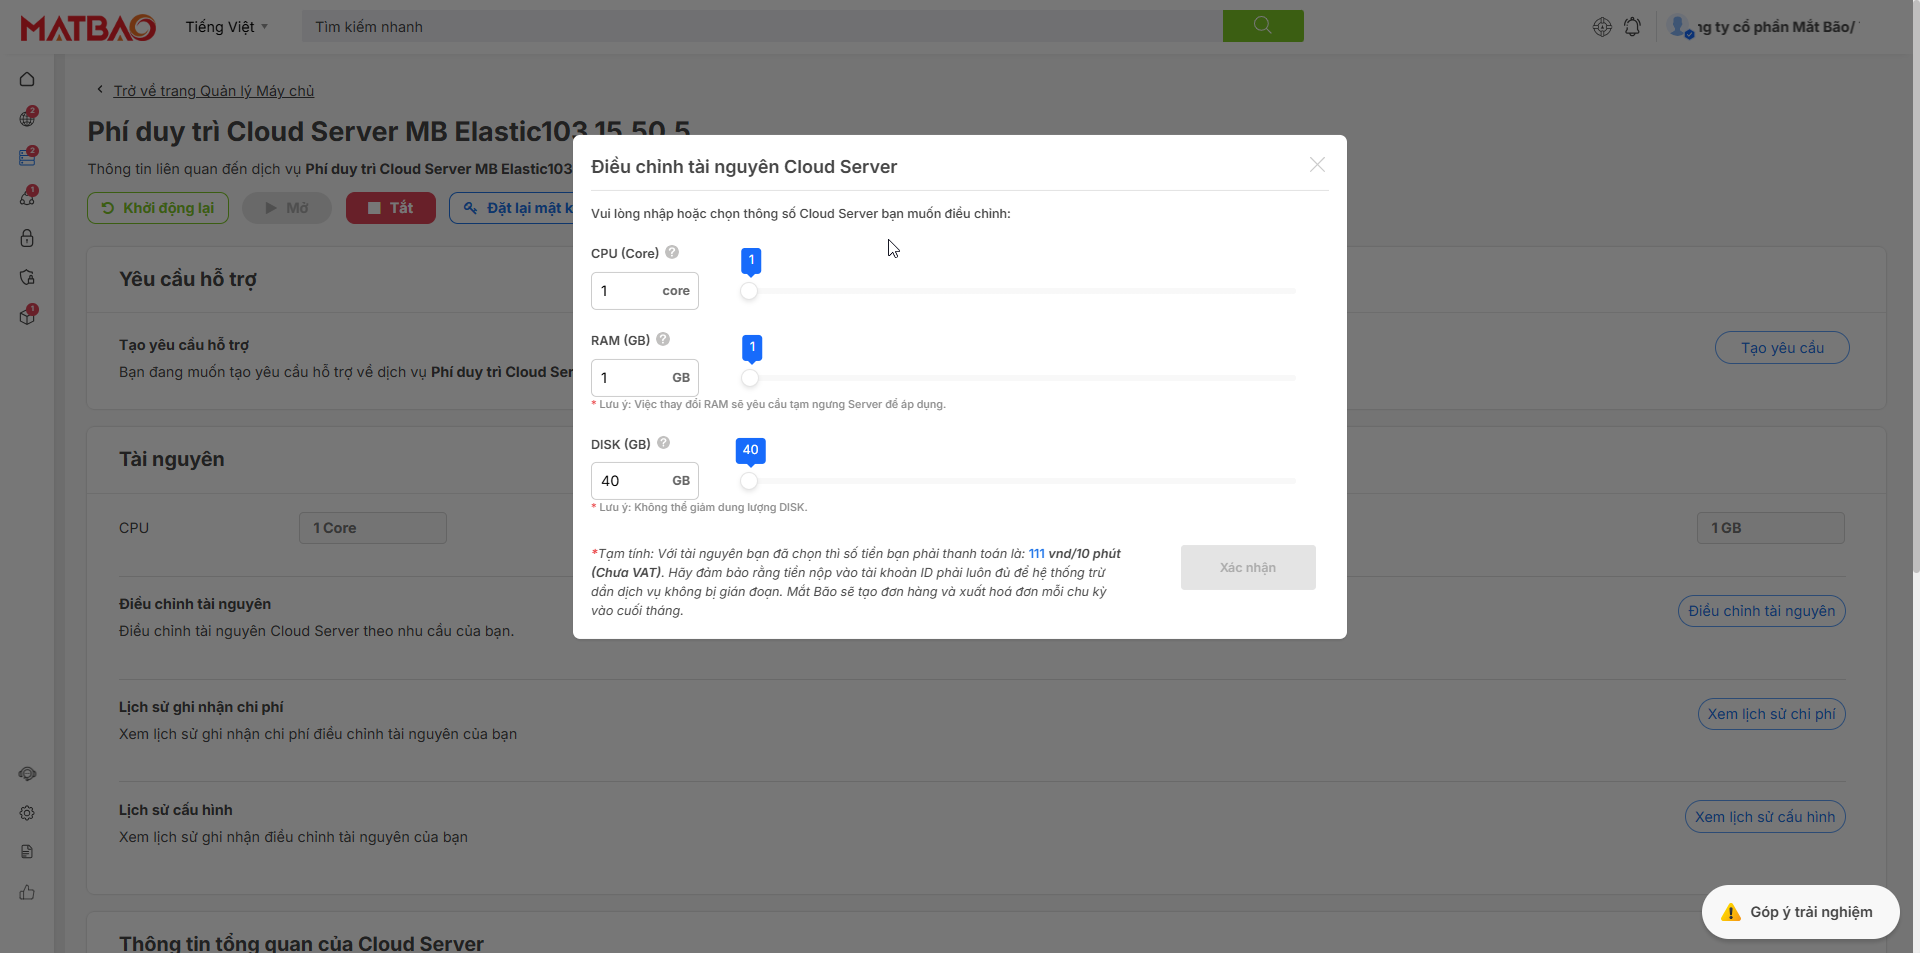This screenshot has width=1920, height=953.
Task: Select the server stack icon in sidebar
Action: coord(27,158)
